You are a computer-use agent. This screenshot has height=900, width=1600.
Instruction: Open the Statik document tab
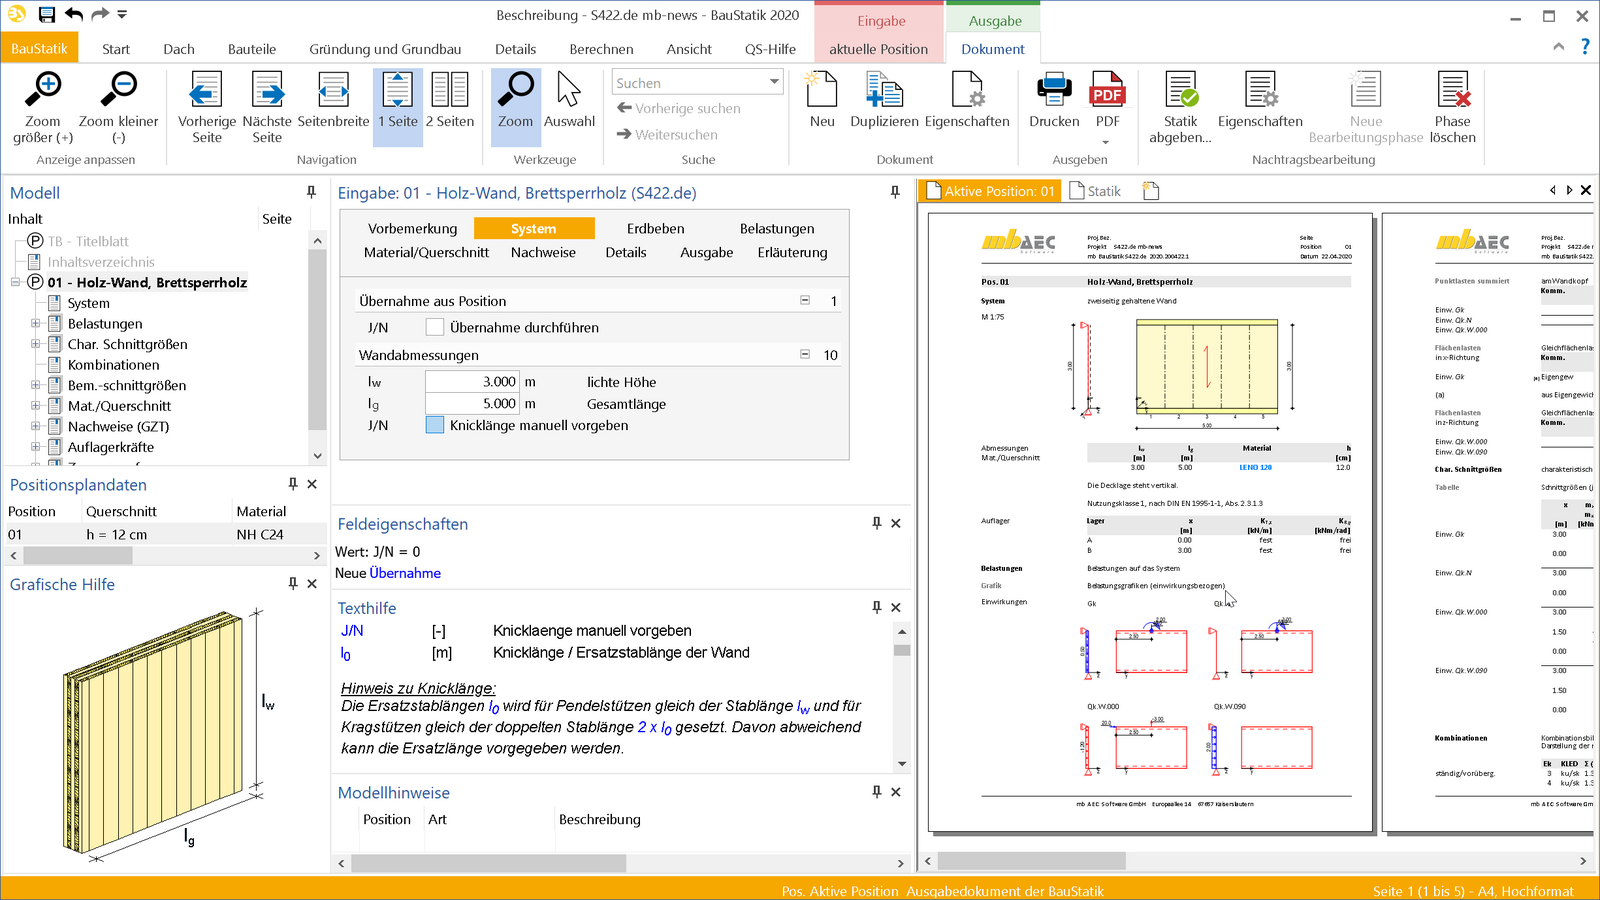[x=1096, y=191]
